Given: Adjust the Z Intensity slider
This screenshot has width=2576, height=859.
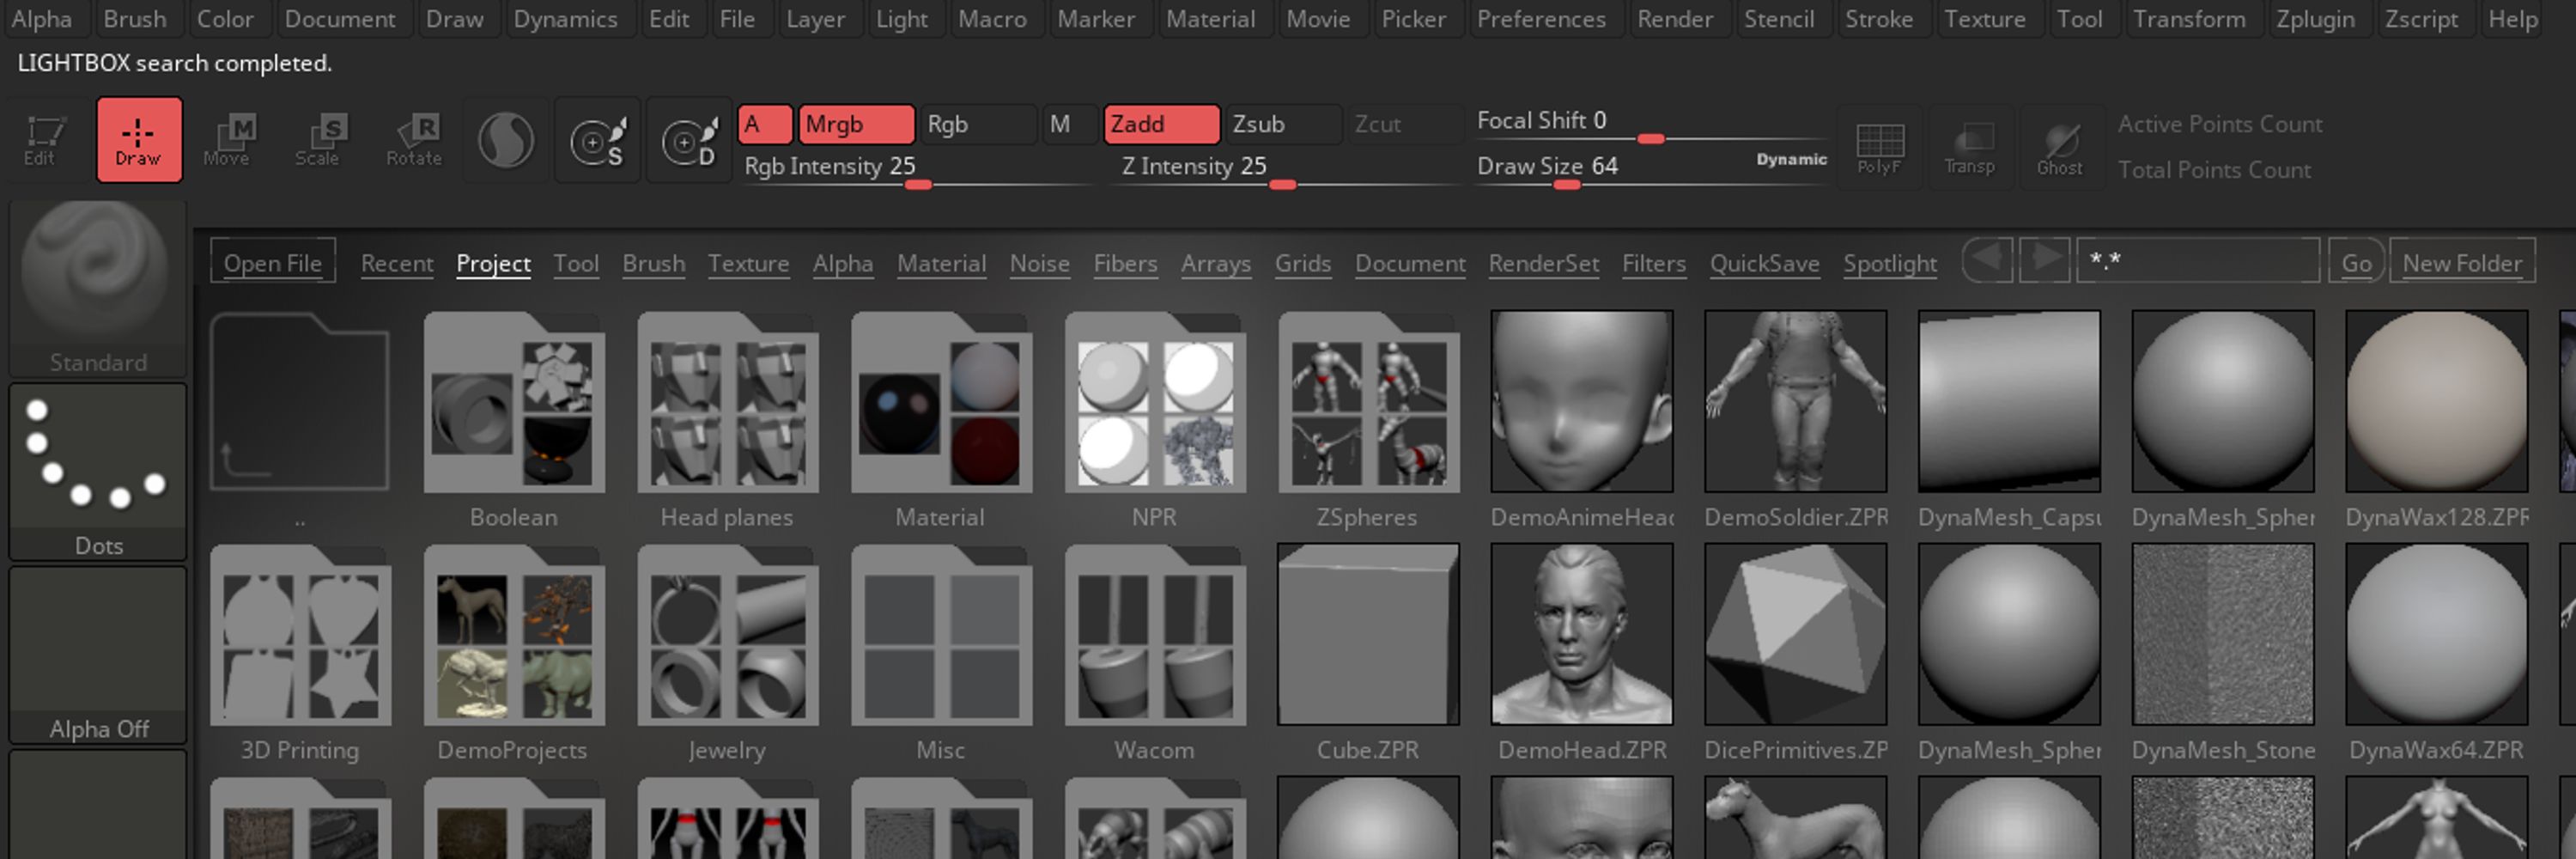Looking at the screenshot, I should [x=1282, y=168].
